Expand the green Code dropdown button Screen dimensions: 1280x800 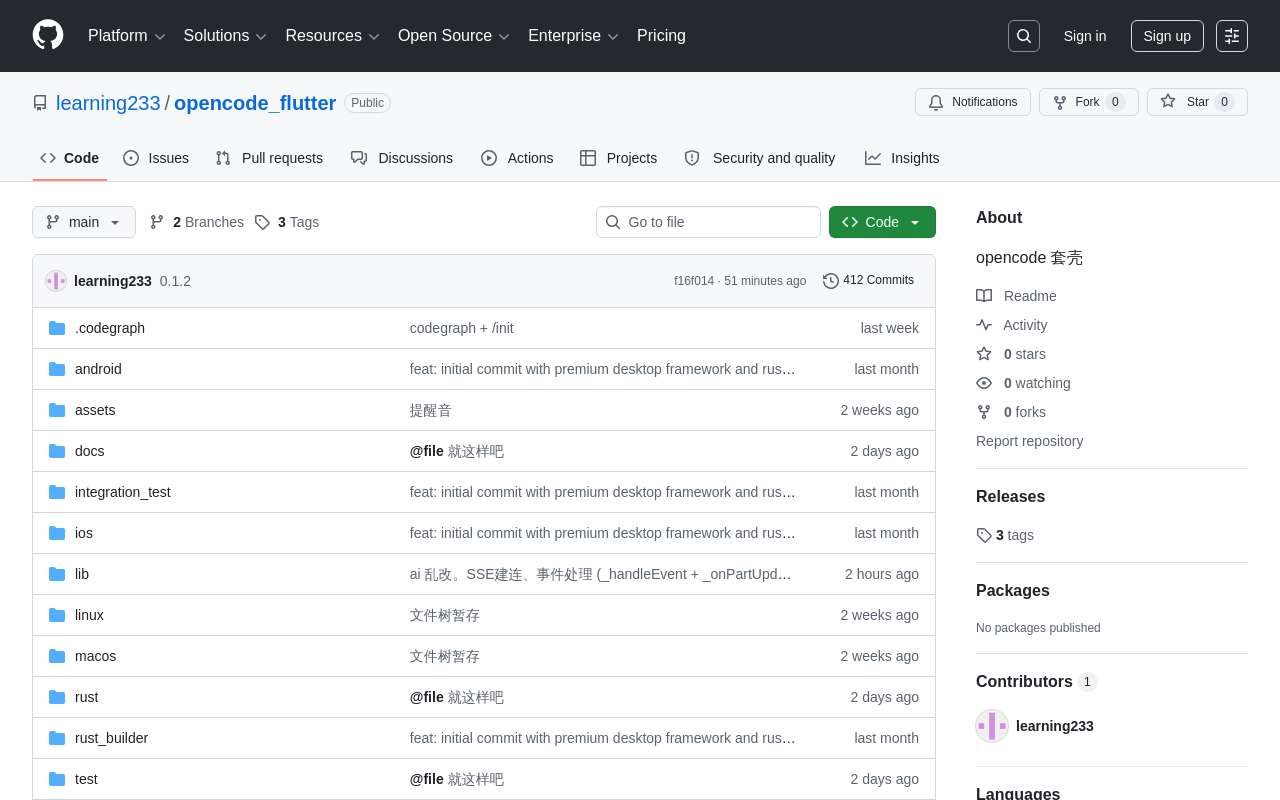pos(882,222)
